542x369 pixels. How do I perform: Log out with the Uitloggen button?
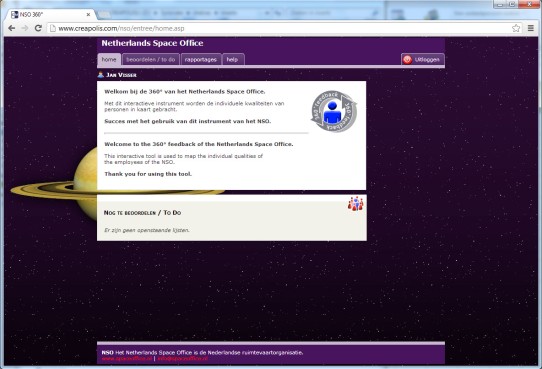click(422, 59)
